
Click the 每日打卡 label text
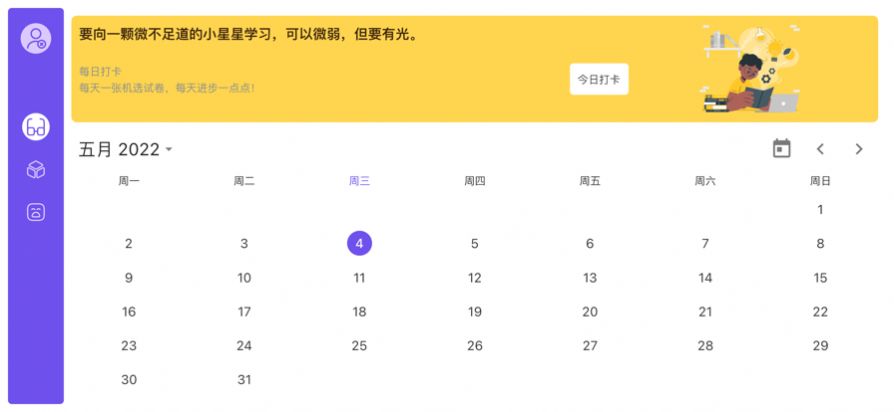(100, 72)
